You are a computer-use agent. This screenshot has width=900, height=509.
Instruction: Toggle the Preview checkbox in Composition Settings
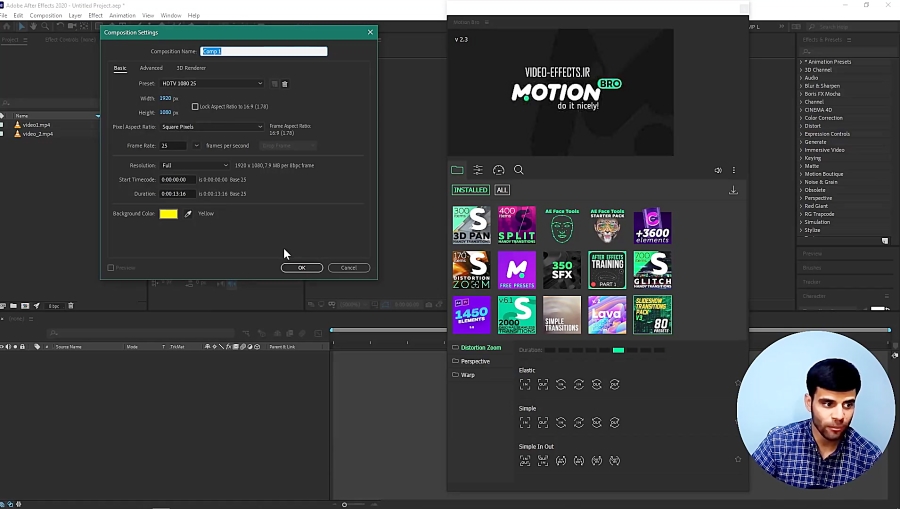pos(111,268)
